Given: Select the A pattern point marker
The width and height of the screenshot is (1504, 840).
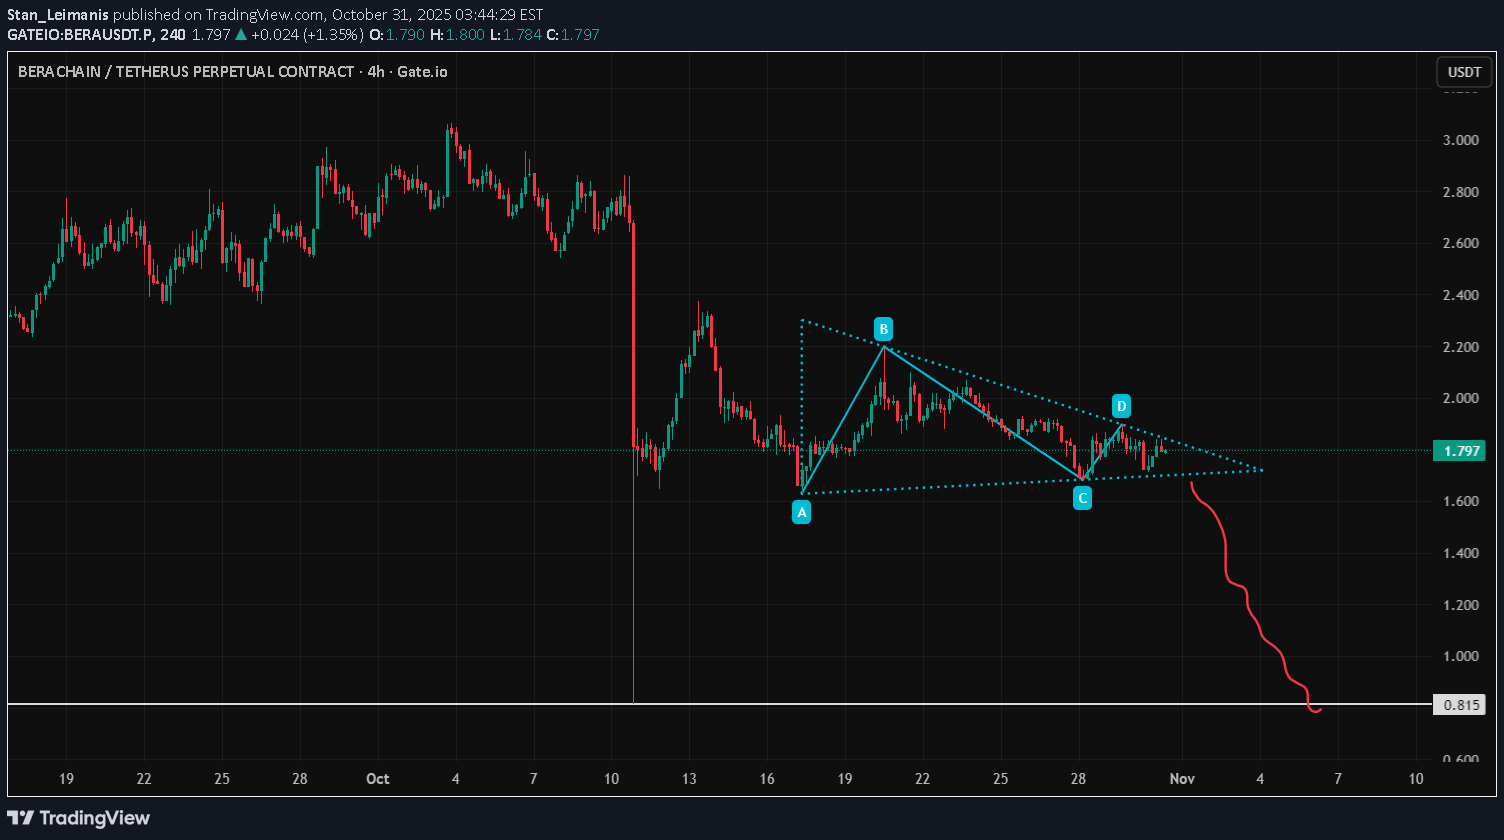Looking at the screenshot, I should [x=801, y=512].
